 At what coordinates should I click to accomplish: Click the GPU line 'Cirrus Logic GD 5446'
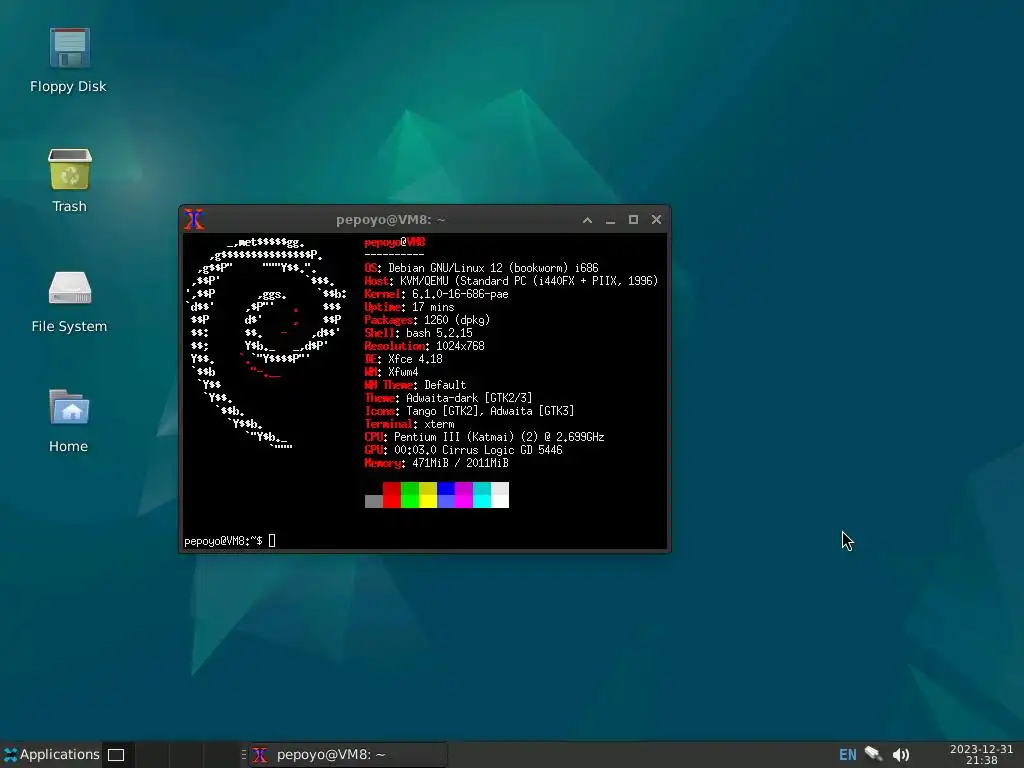tap(464, 451)
